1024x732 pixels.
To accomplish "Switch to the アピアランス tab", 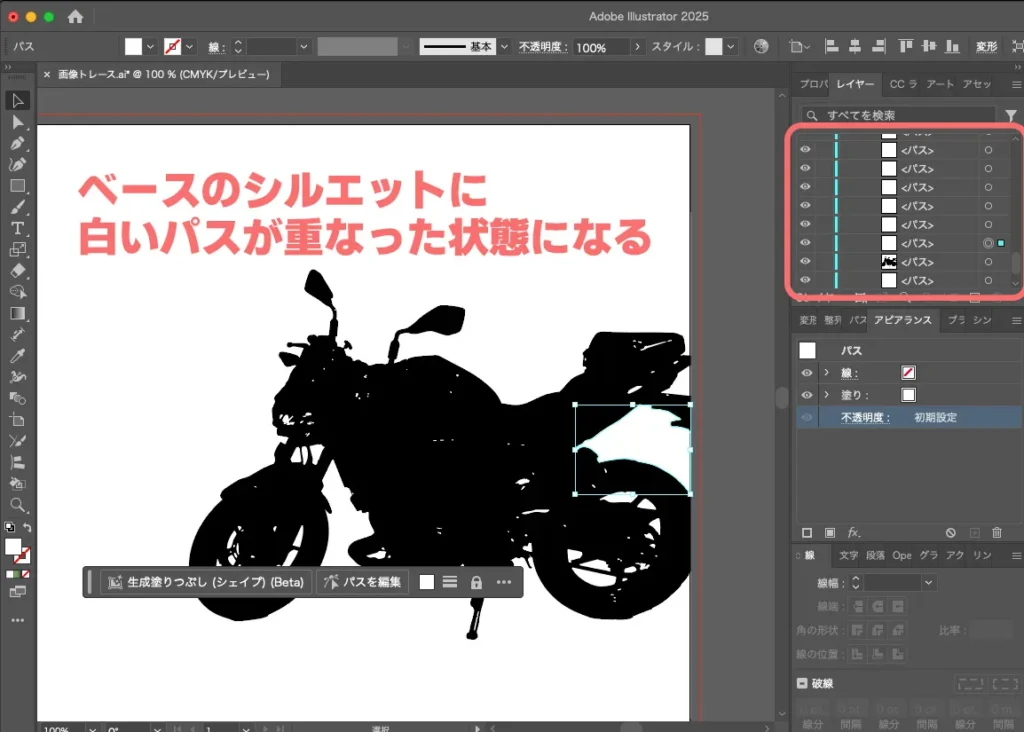I will click(x=902, y=320).
